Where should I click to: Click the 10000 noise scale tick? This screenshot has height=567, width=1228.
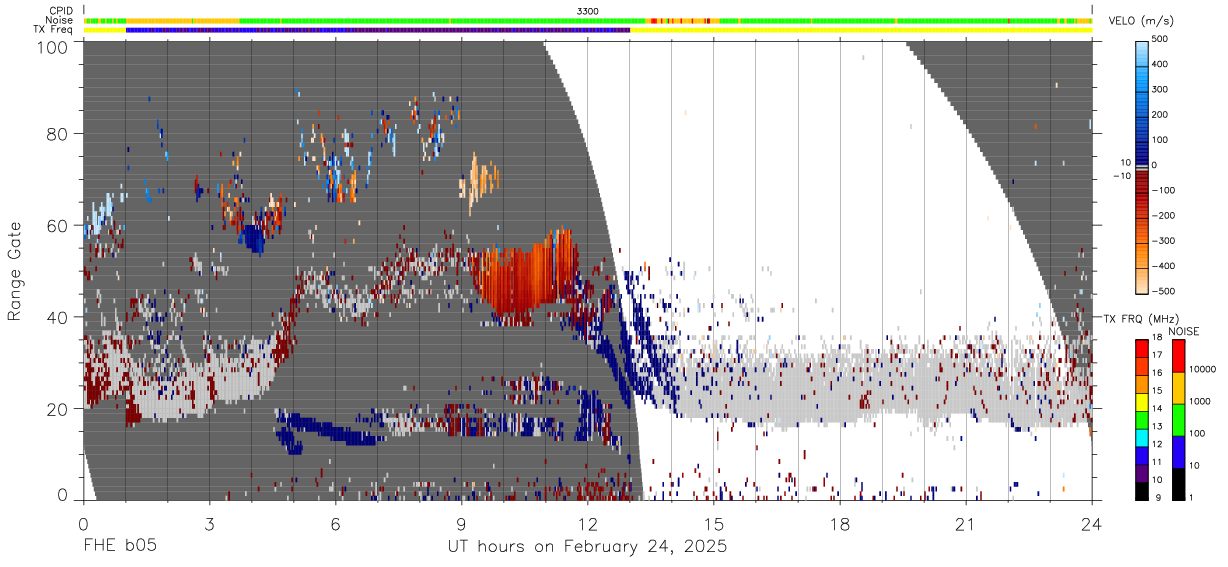(x=1204, y=370)
